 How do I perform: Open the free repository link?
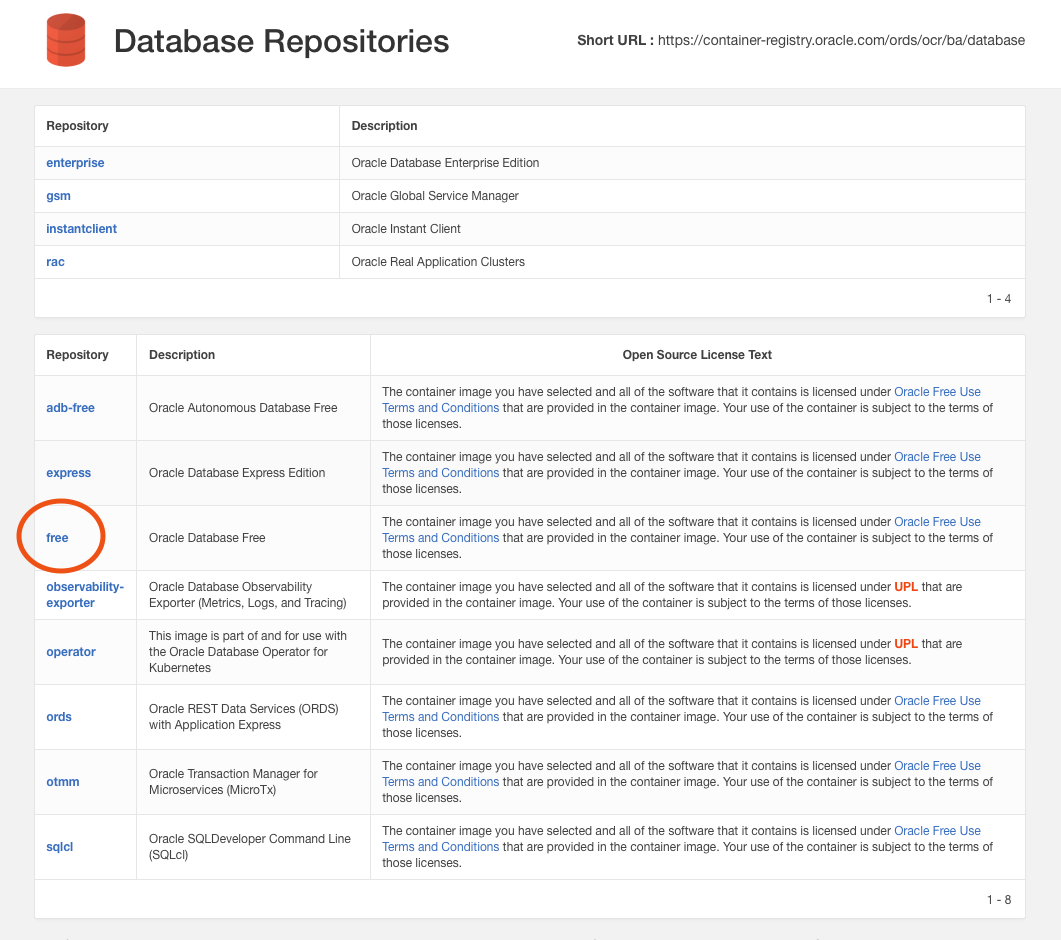tap(57, 538)
